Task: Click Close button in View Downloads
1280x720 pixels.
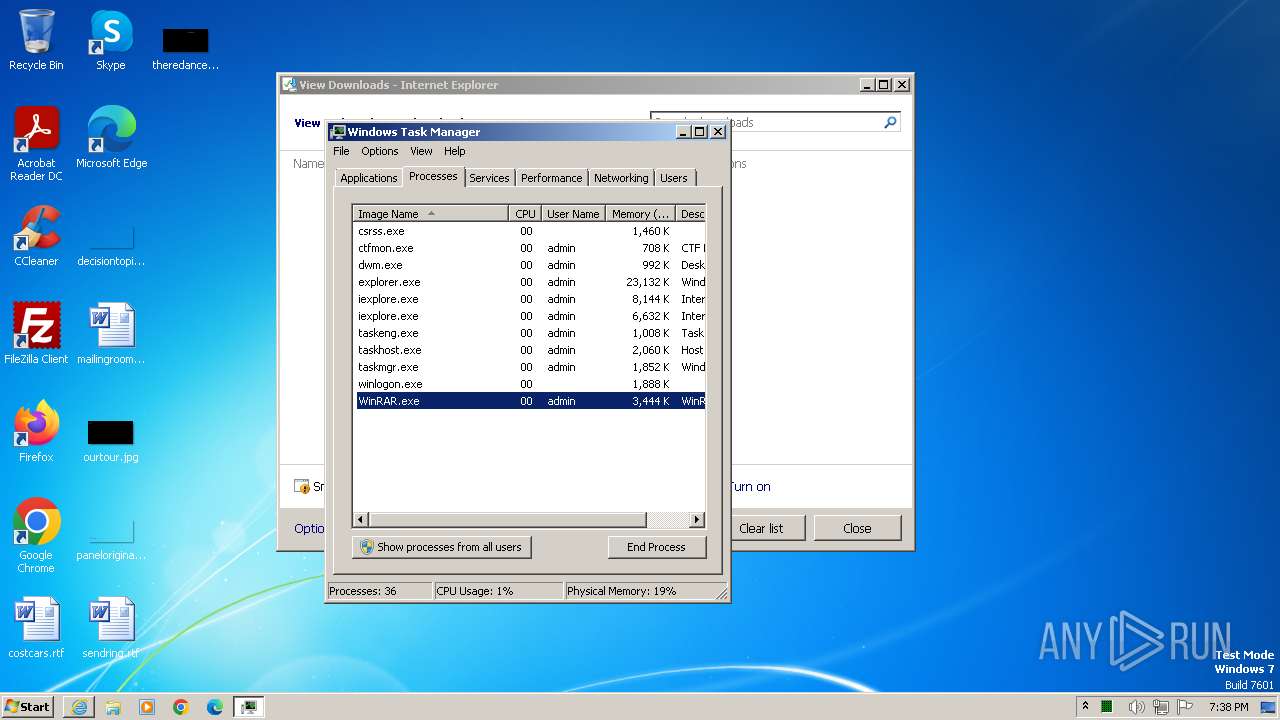Action: click(x=857, y=528)
